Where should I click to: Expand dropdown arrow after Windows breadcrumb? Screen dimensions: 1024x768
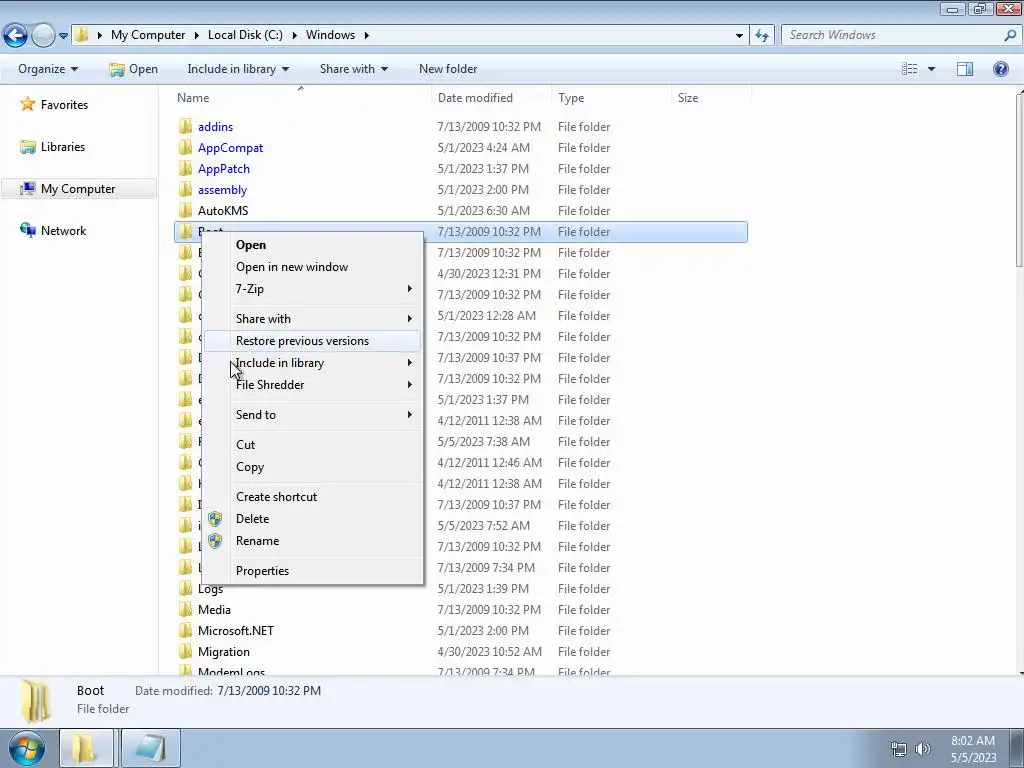[366, 35]
